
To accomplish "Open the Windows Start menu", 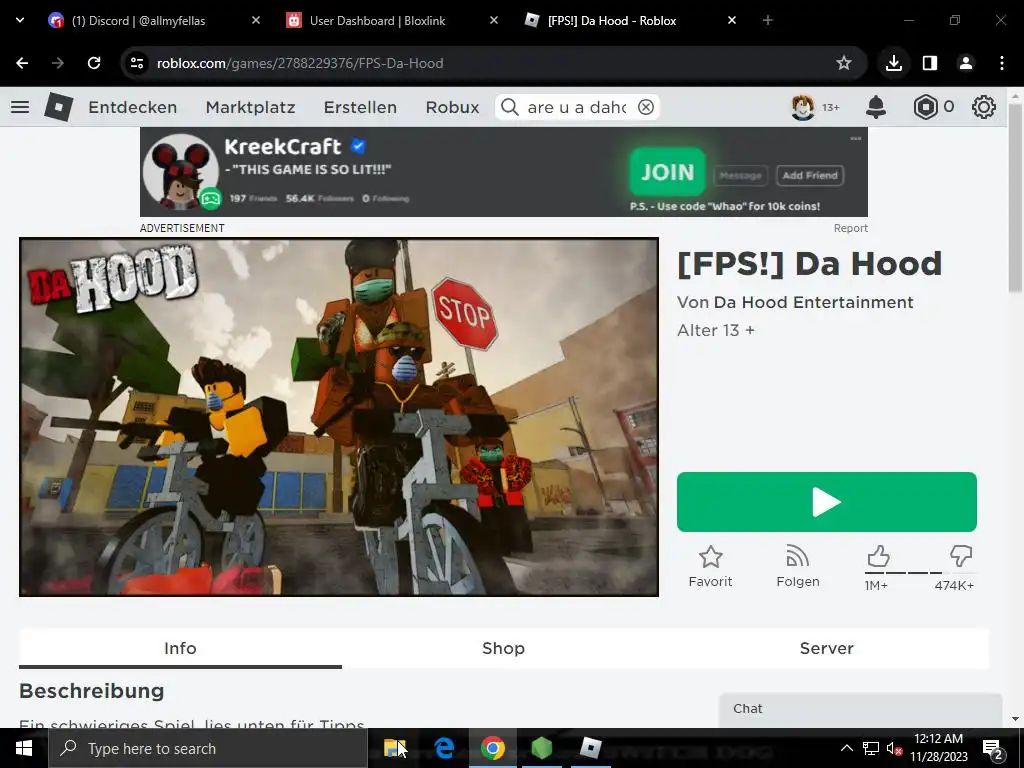I will pos(24,748).
